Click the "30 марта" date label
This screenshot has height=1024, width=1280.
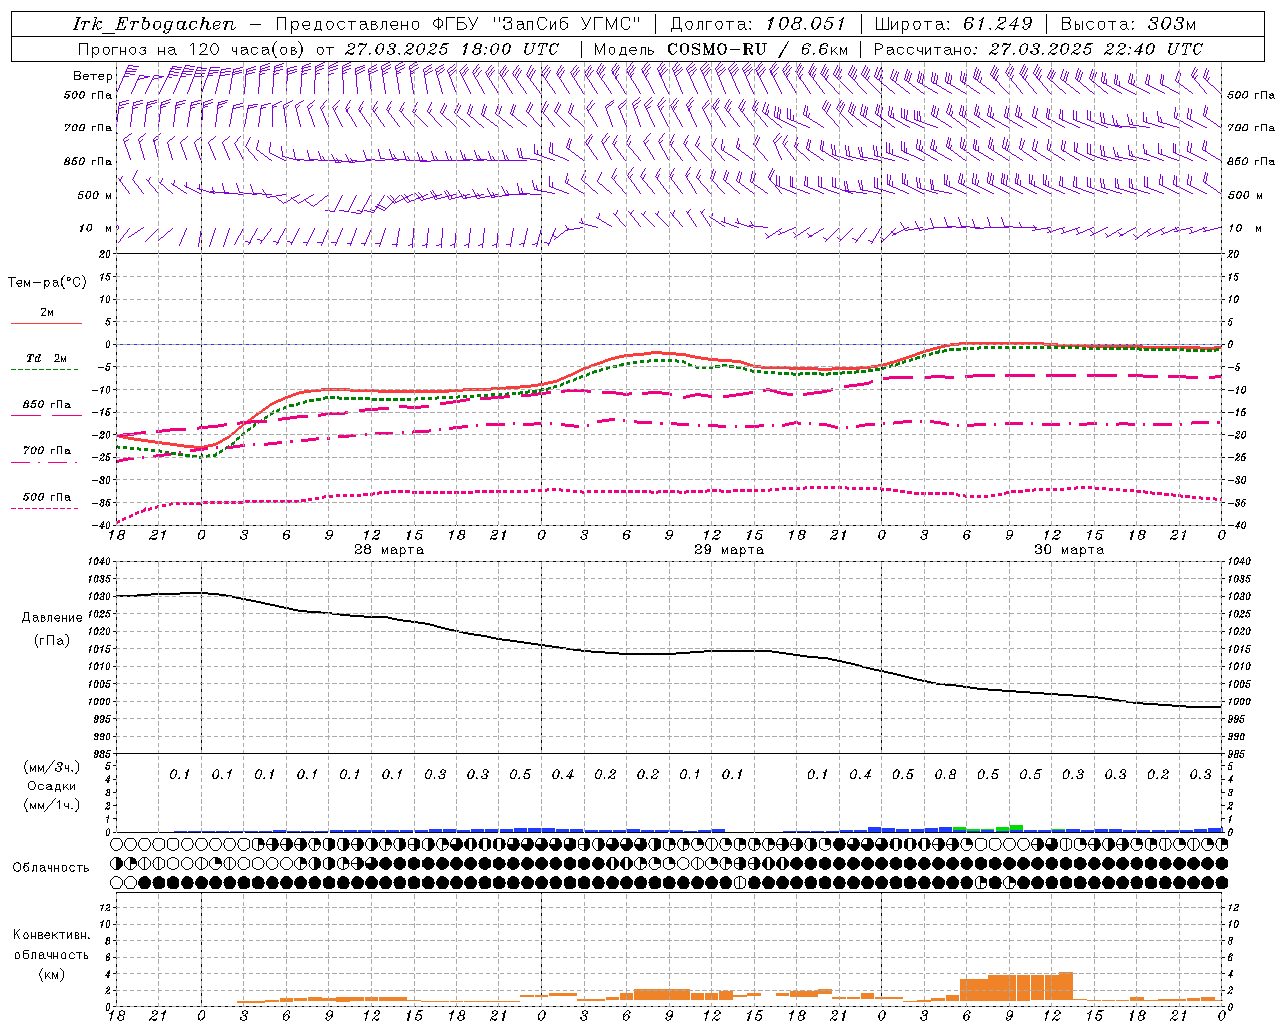point(1069,549)
